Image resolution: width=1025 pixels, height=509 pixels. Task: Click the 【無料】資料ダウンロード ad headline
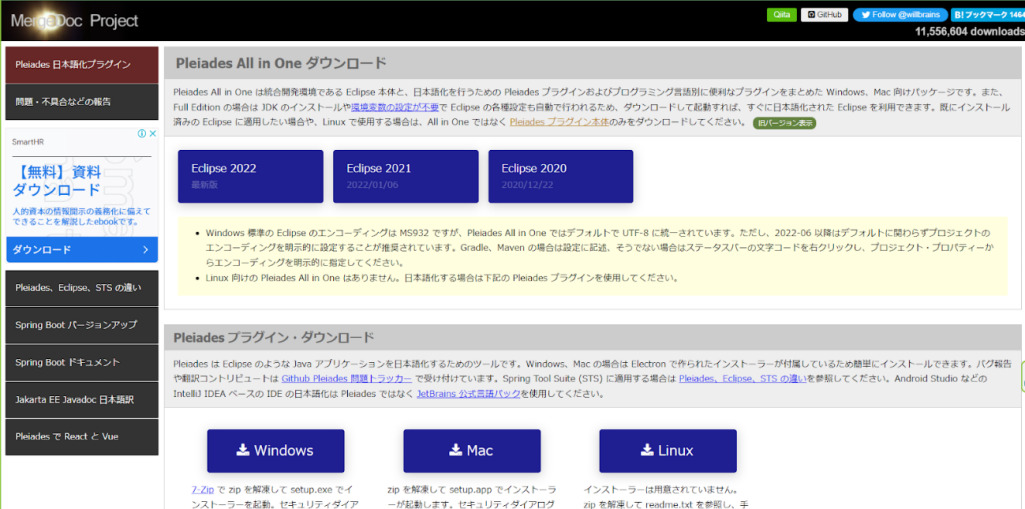(58, 182)
